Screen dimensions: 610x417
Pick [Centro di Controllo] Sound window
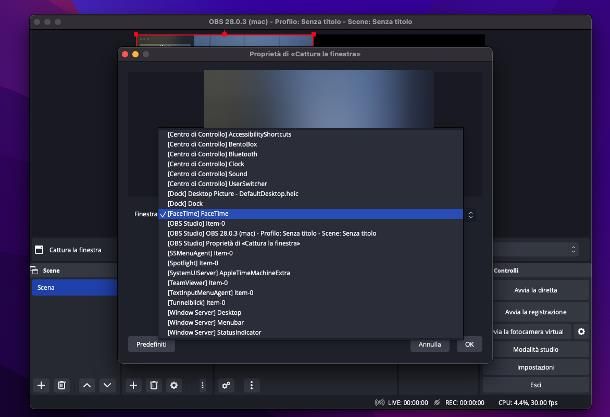[x=310, y=174]
